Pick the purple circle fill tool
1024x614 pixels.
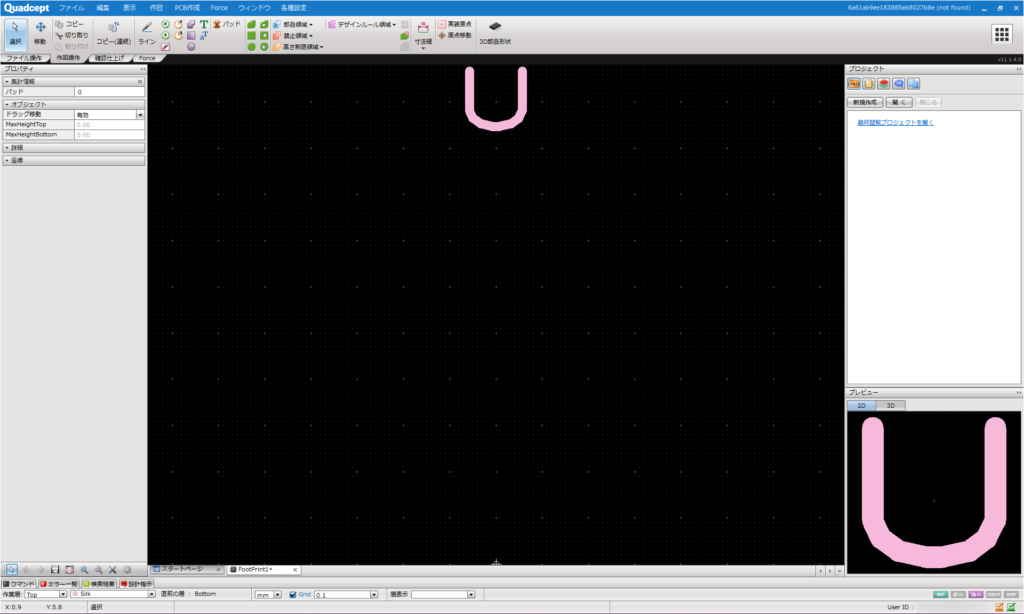(191, 46)
